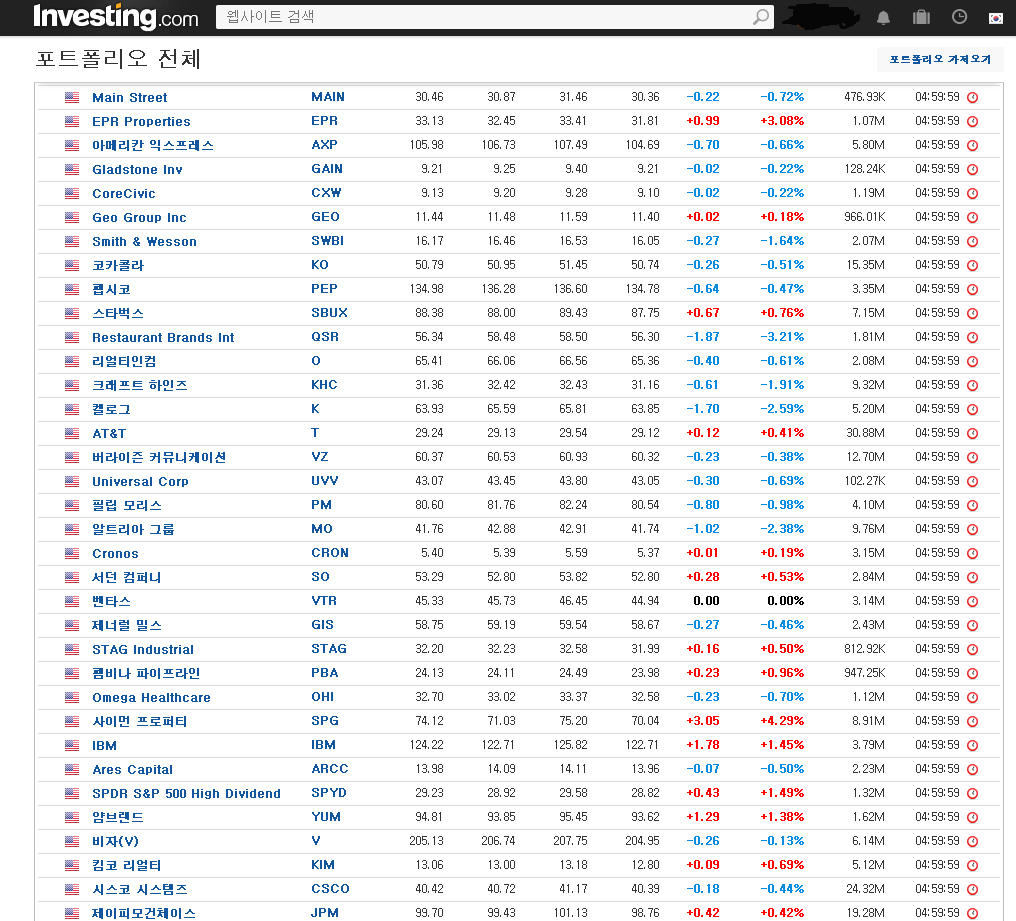Click the 0.00% change for VTR
Viewport: 1016px width, 921px height.
[785, 601]
